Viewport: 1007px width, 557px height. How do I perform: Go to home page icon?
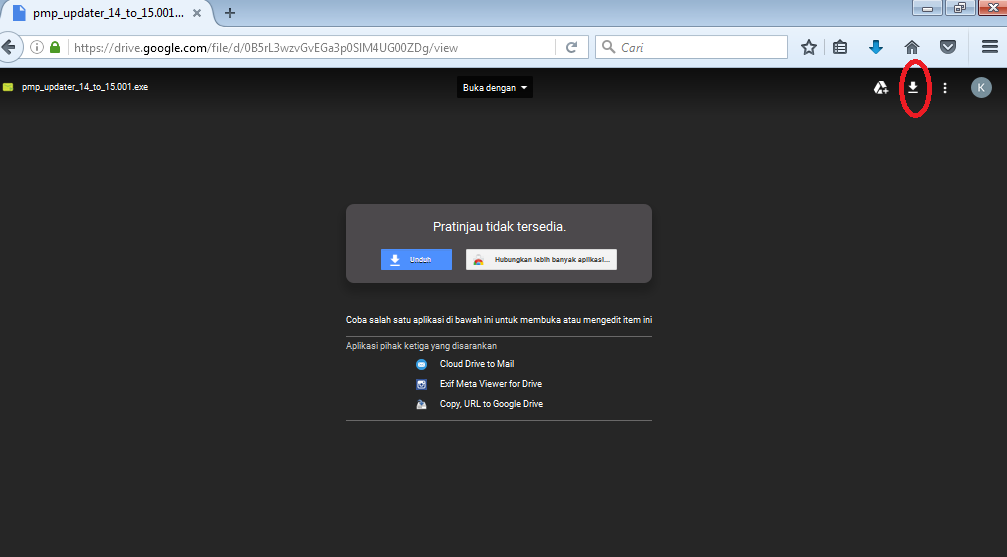[911, 47]
